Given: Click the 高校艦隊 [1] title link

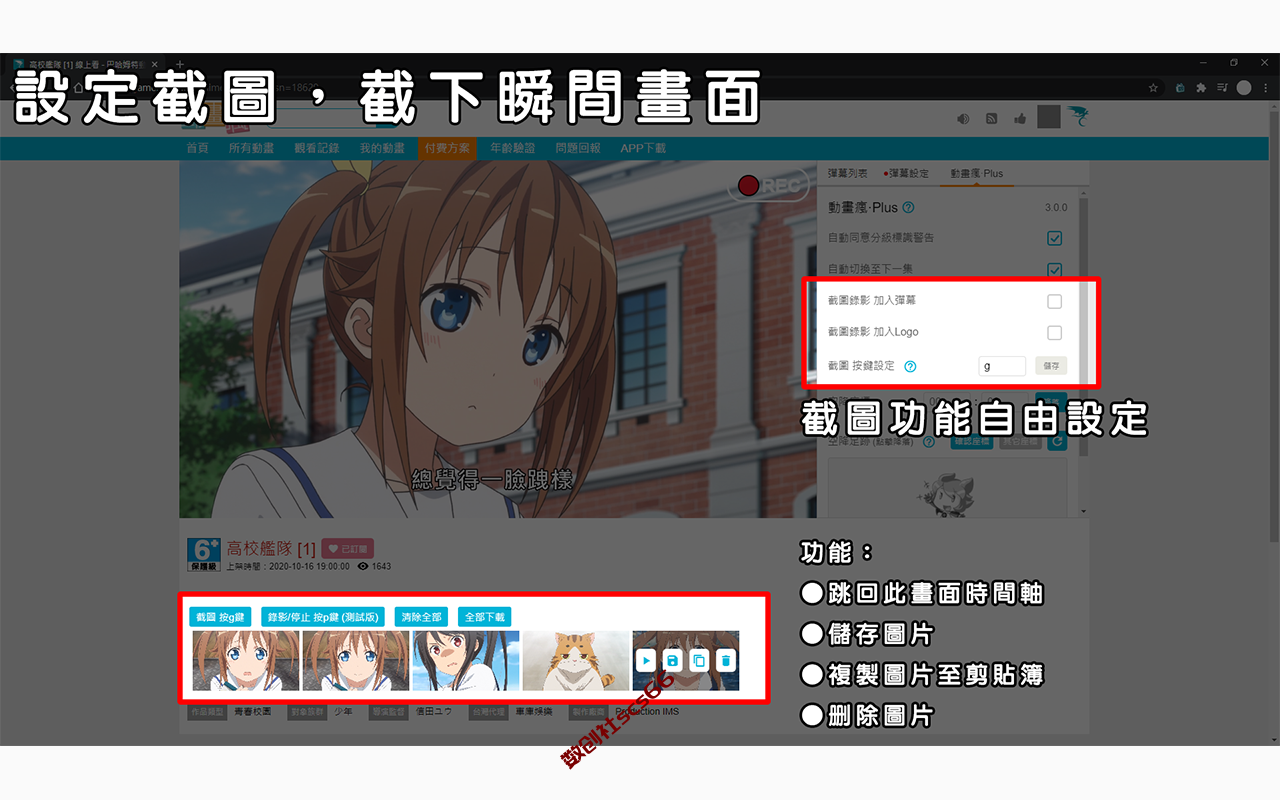Looking at the screenshot, I should (271, 549).
